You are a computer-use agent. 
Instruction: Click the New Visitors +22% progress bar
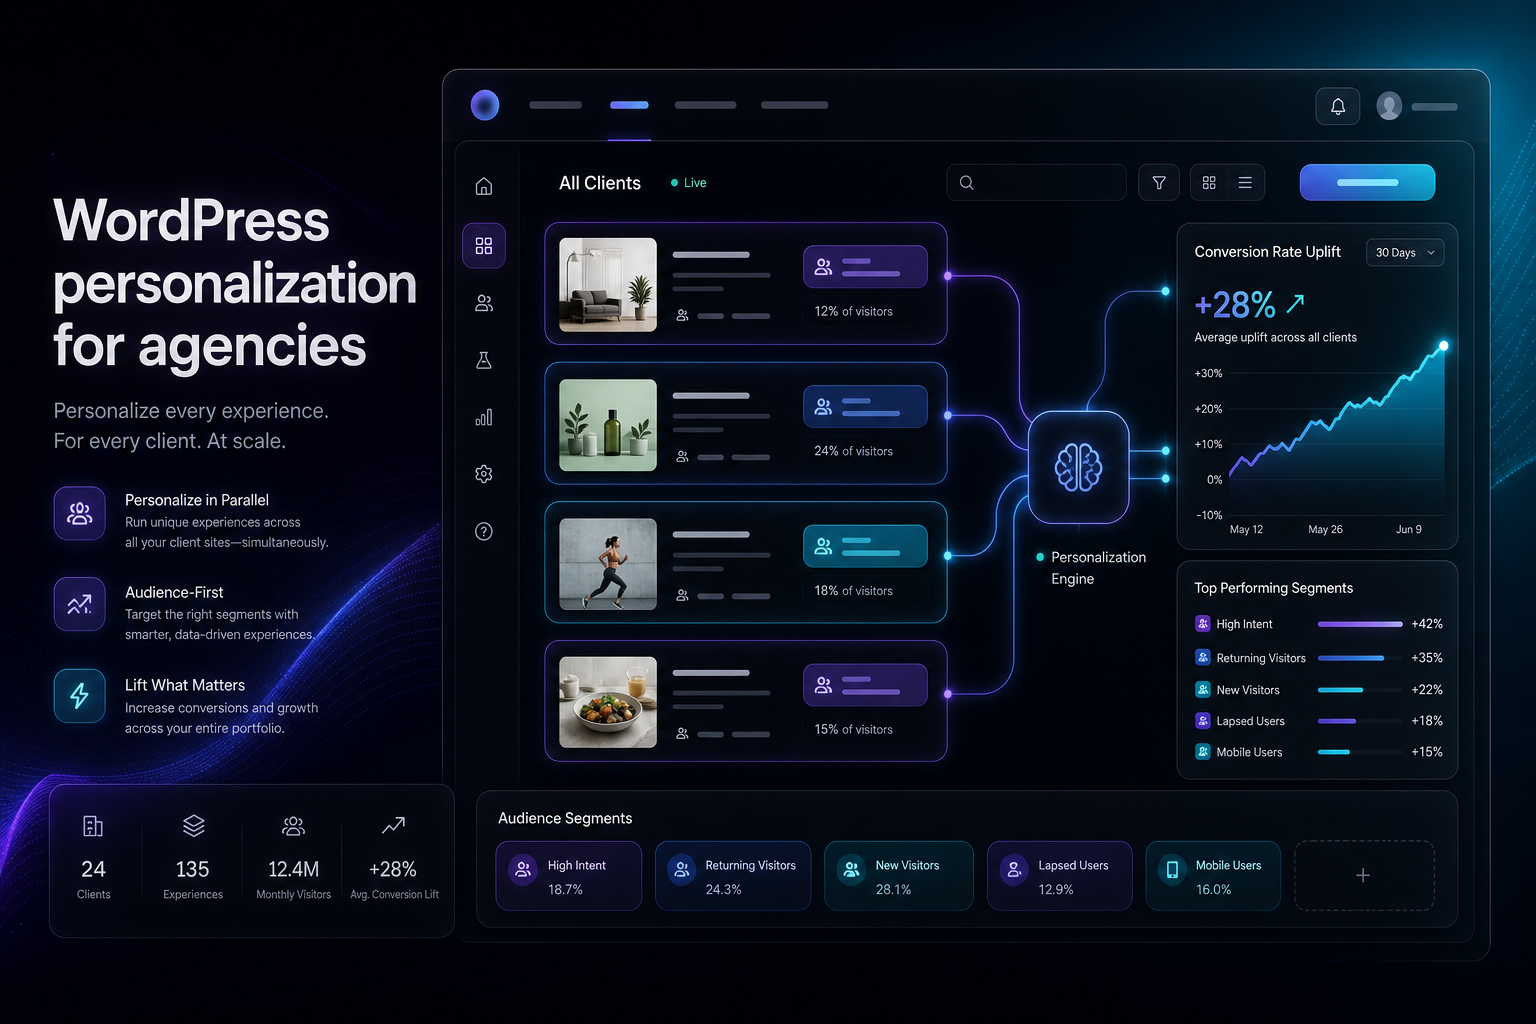pos(1360,690)
